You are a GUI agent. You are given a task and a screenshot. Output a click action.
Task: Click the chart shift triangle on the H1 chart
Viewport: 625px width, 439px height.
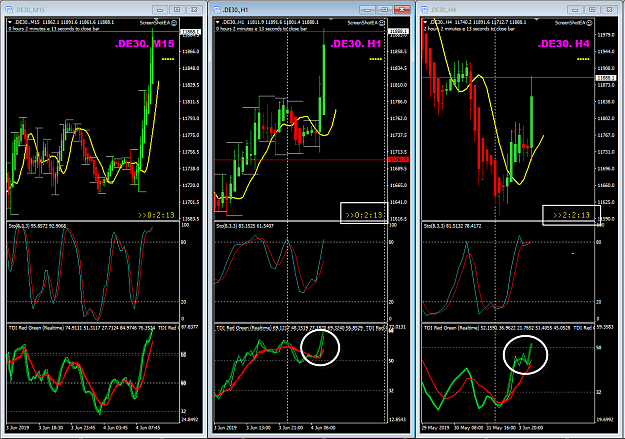[331, 19]
